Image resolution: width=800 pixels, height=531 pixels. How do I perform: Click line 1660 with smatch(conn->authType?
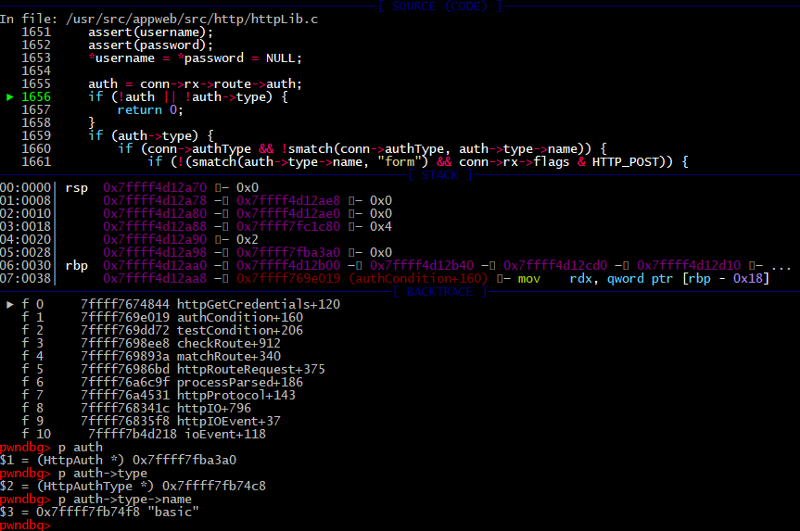click(362, 149)
